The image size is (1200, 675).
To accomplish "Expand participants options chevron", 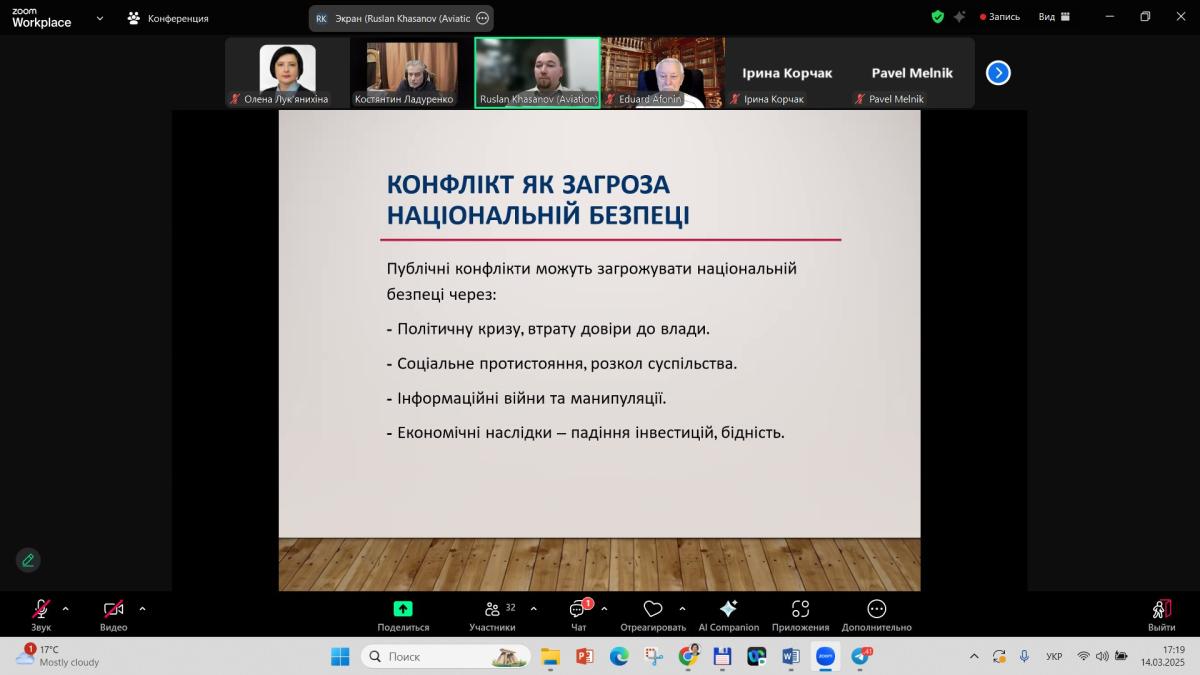I will click(x=533, y=608).
